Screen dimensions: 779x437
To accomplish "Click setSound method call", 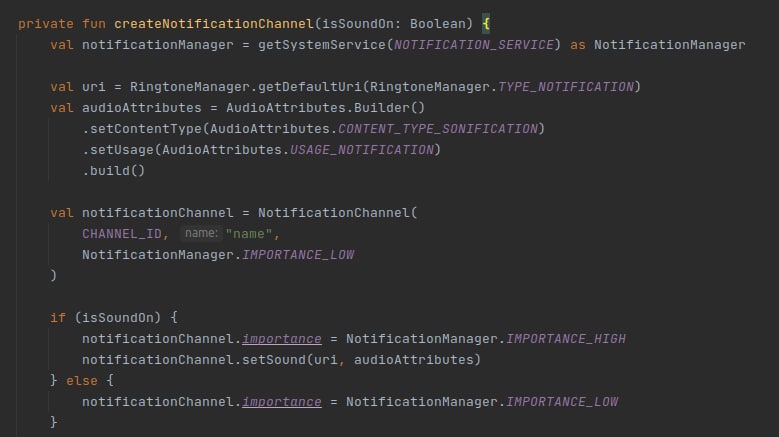I will [274, 360].
